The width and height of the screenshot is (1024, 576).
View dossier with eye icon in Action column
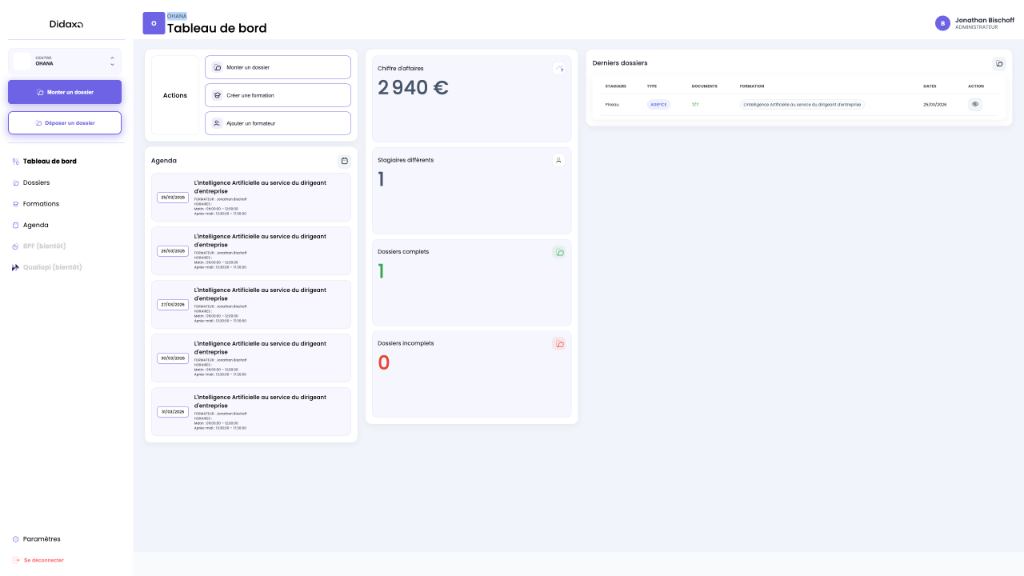975,104
